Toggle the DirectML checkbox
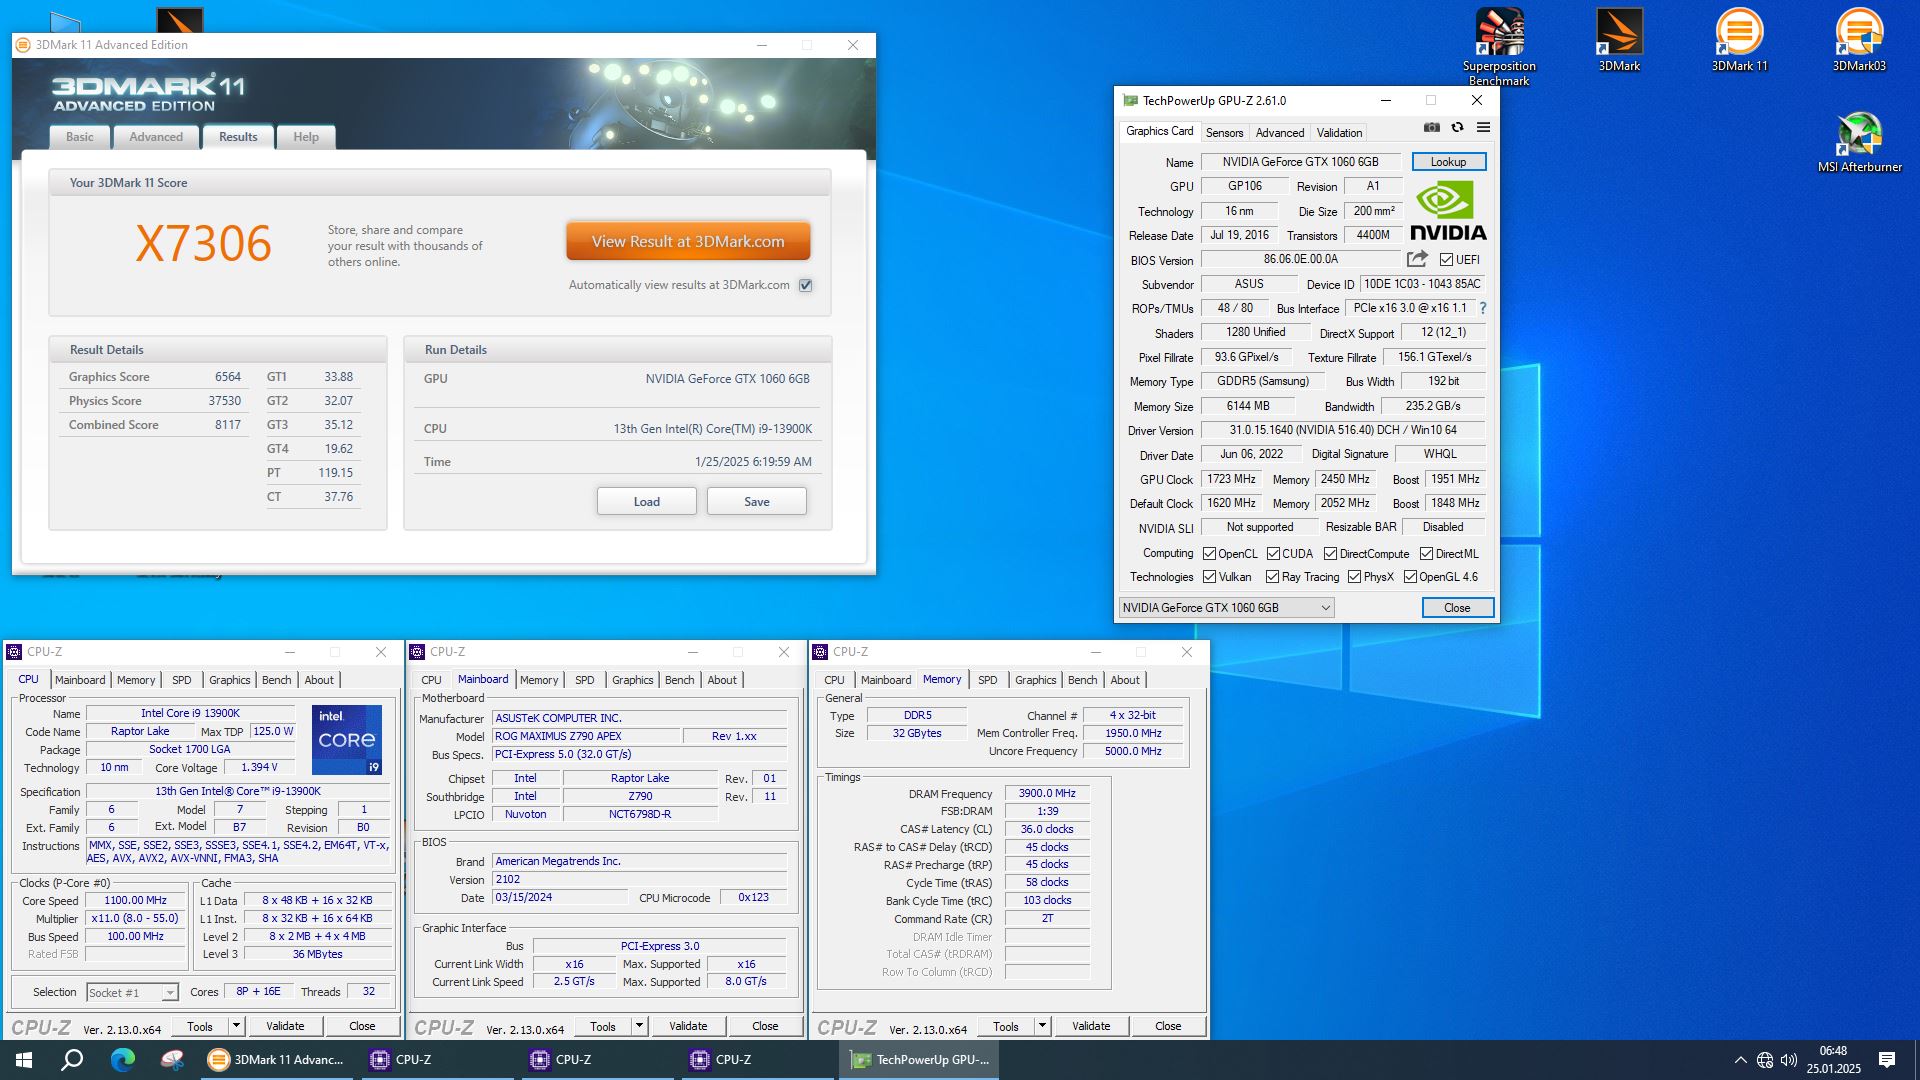1920x1080 pixels. pos(1426,554)
